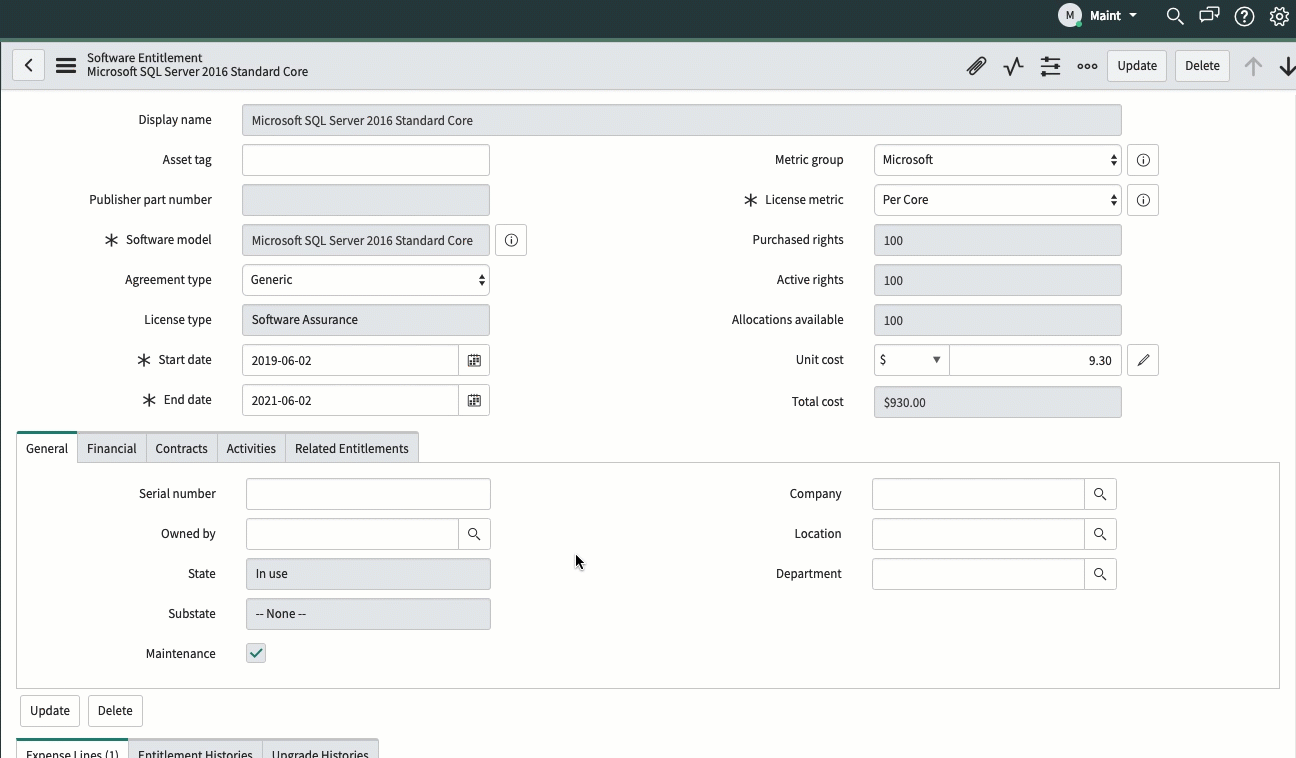
Task: Open the help question mark icon
Action: (1244, 16)
